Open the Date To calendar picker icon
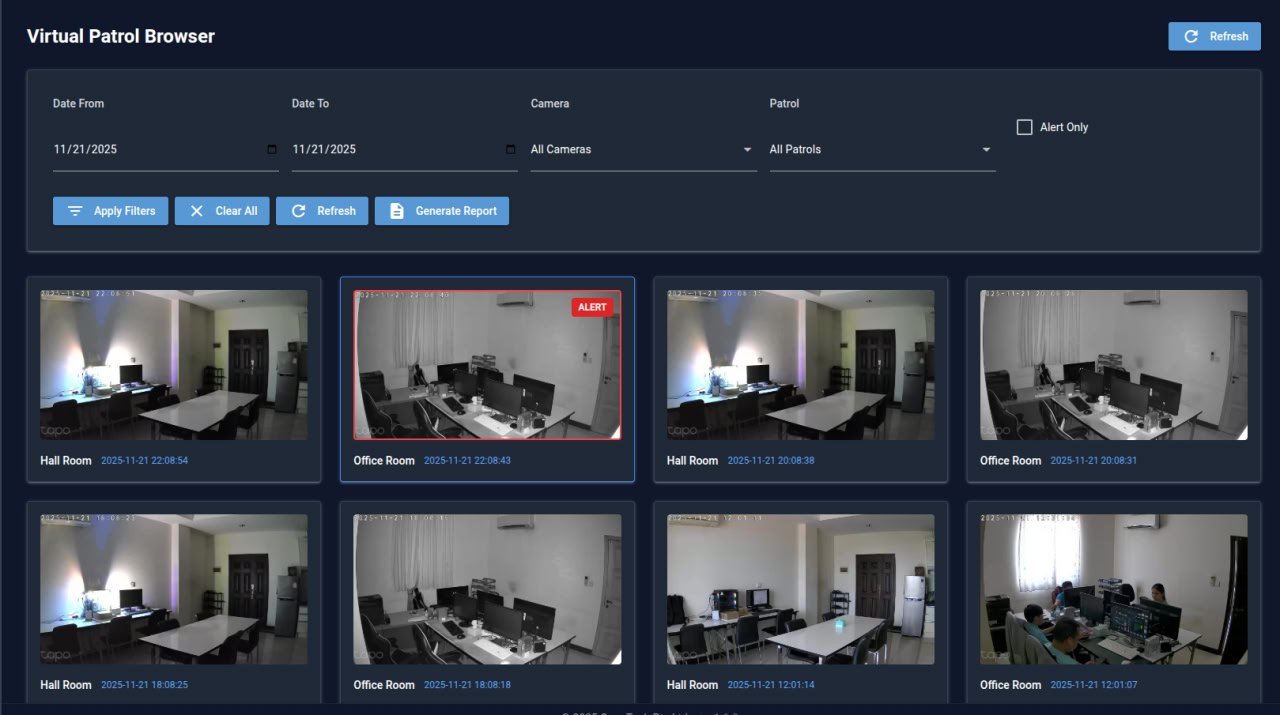The width and height of the screenshot is (1280, 715). (511, 150)
